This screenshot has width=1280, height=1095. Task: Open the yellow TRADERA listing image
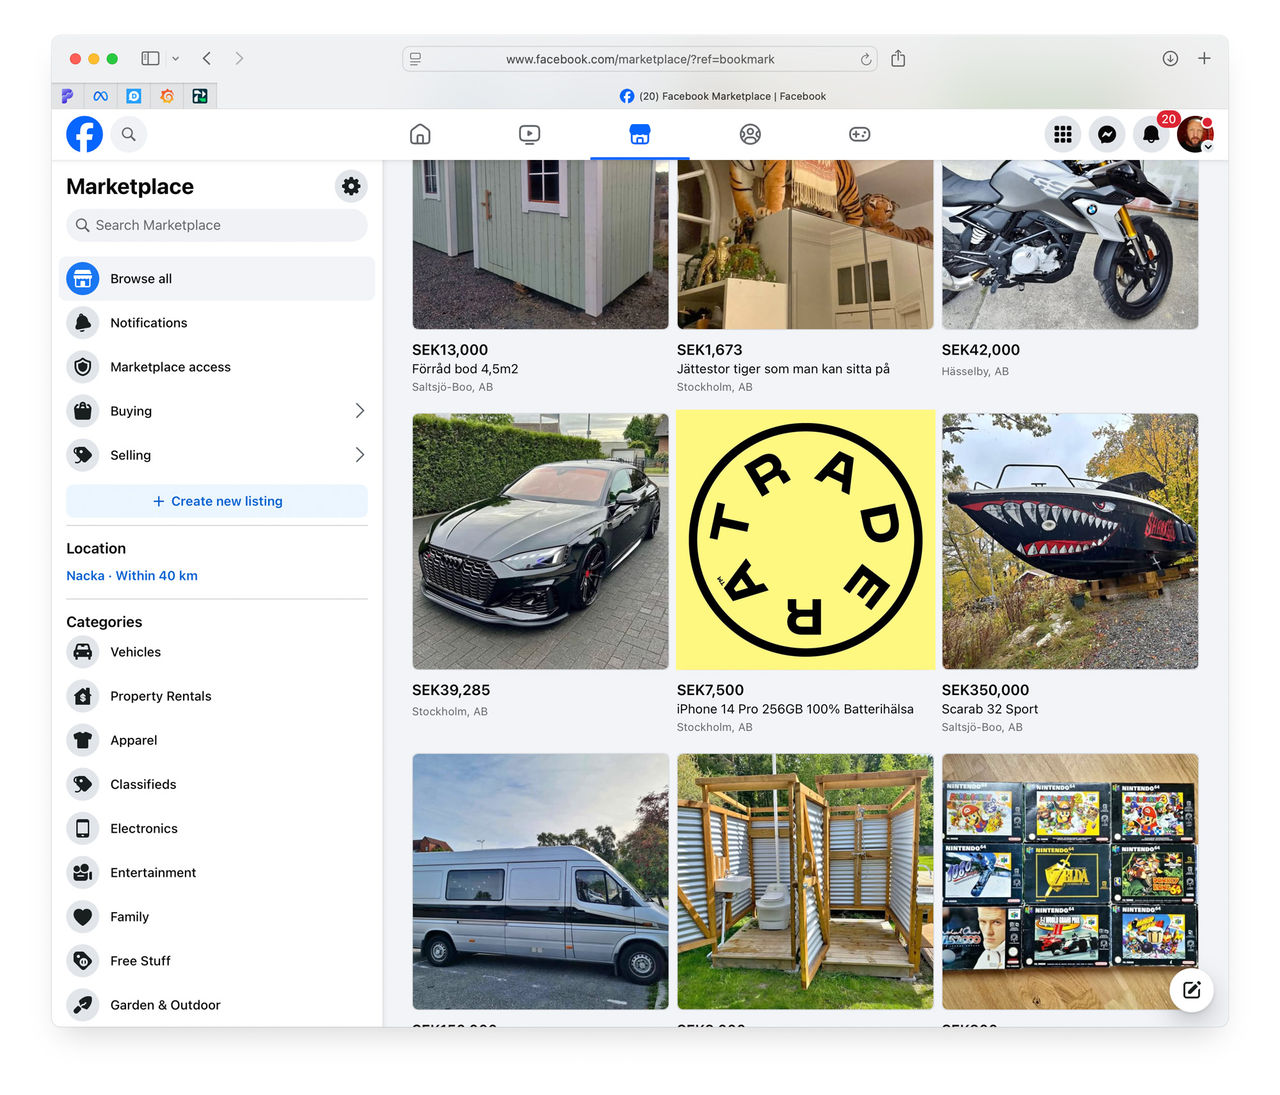[805, 541]
